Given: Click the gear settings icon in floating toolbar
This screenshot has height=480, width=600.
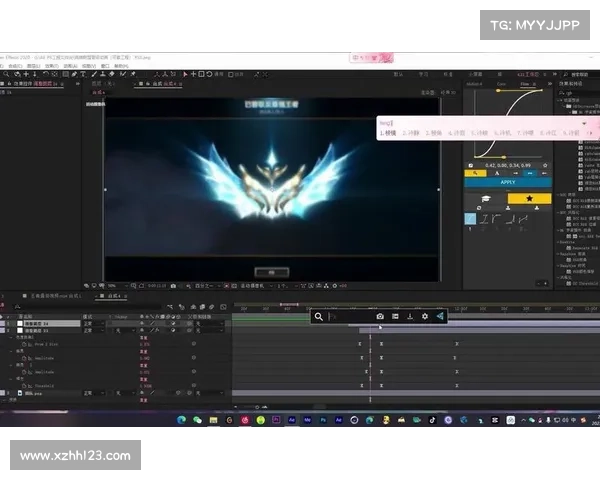Looking at the screenshot, I should tap(425, 316).
